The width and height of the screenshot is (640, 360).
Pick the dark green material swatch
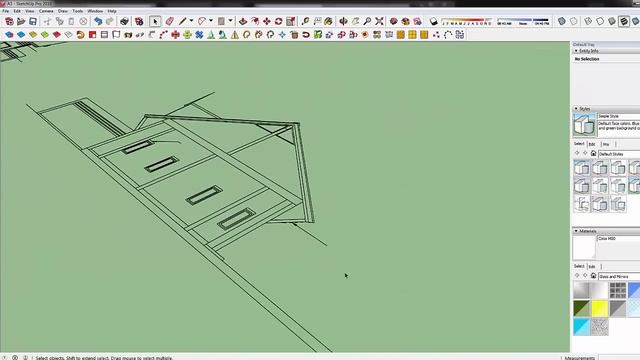click(582, 309)
